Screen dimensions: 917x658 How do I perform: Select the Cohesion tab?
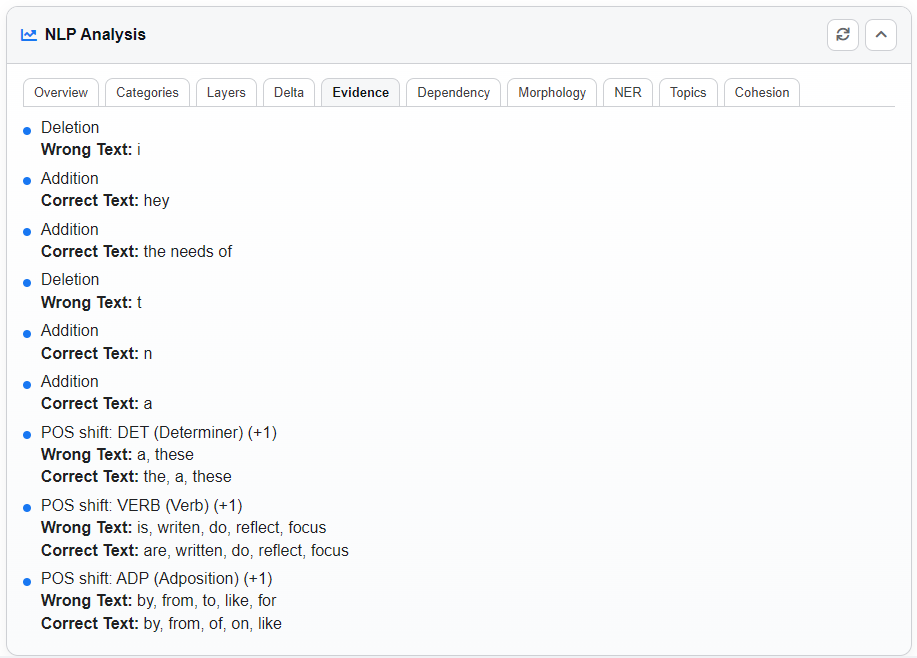tap(762, 93)
